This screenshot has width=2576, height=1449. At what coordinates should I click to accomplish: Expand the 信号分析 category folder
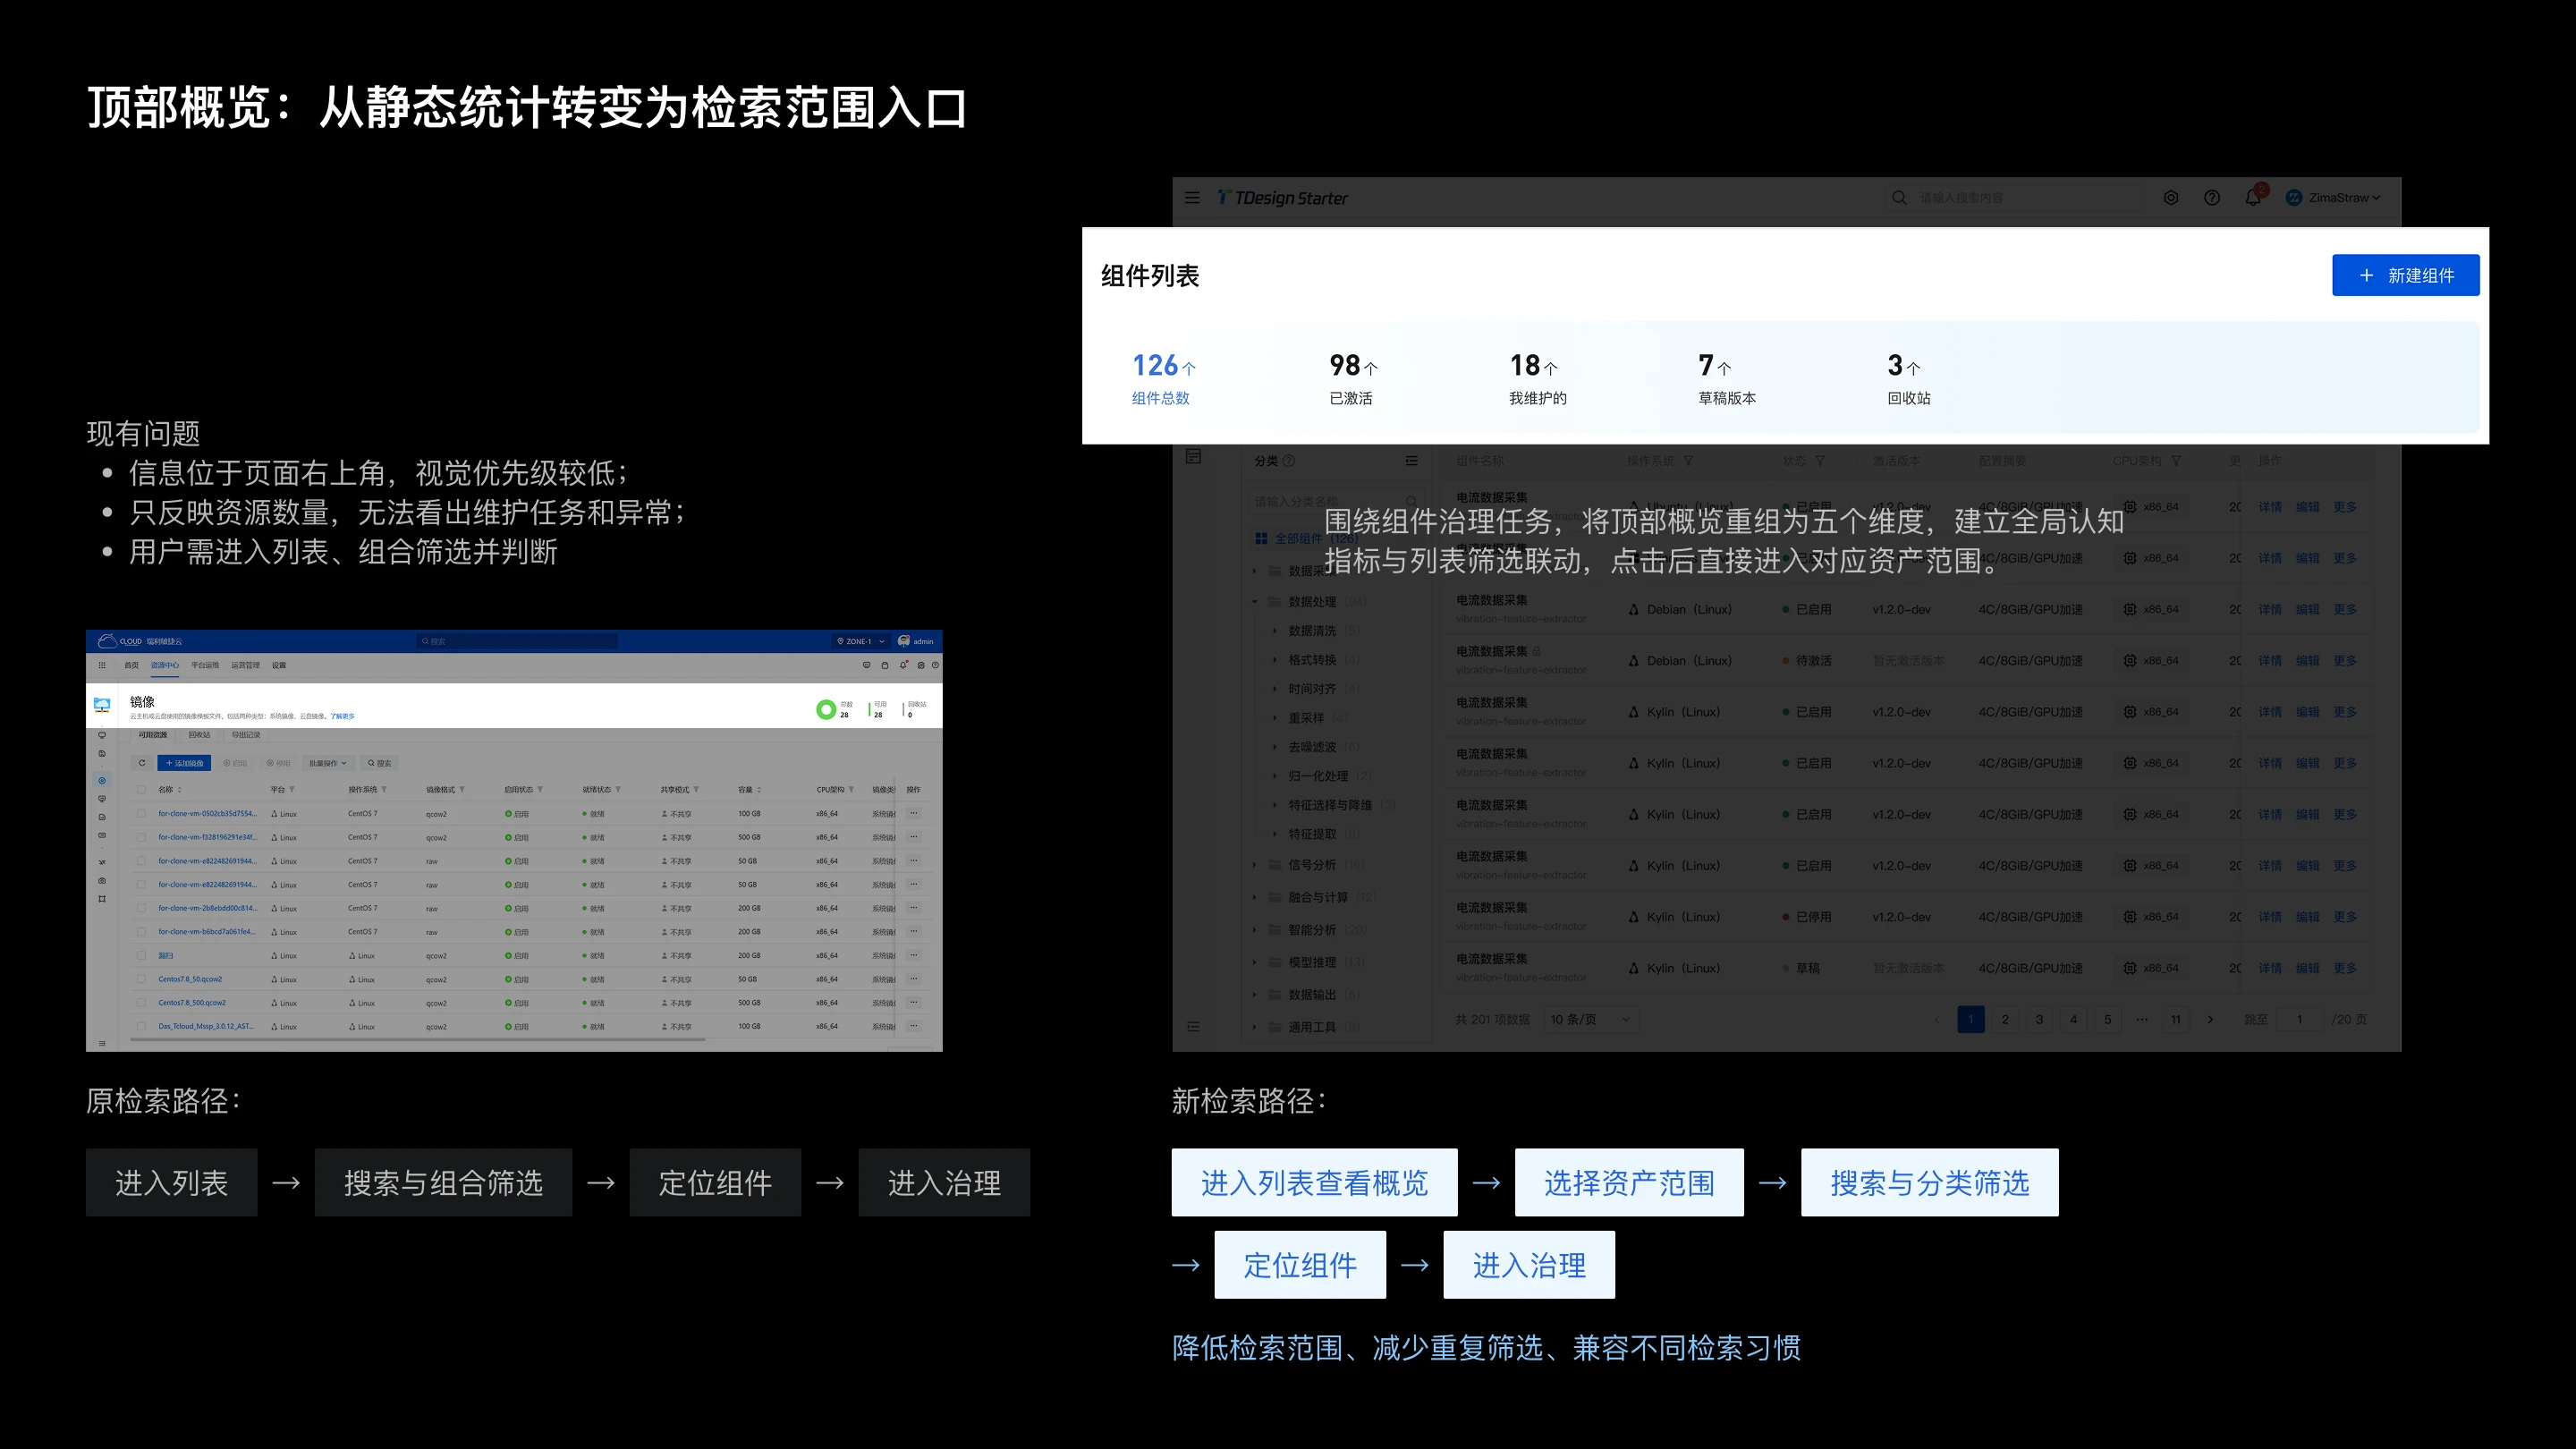1255,865
